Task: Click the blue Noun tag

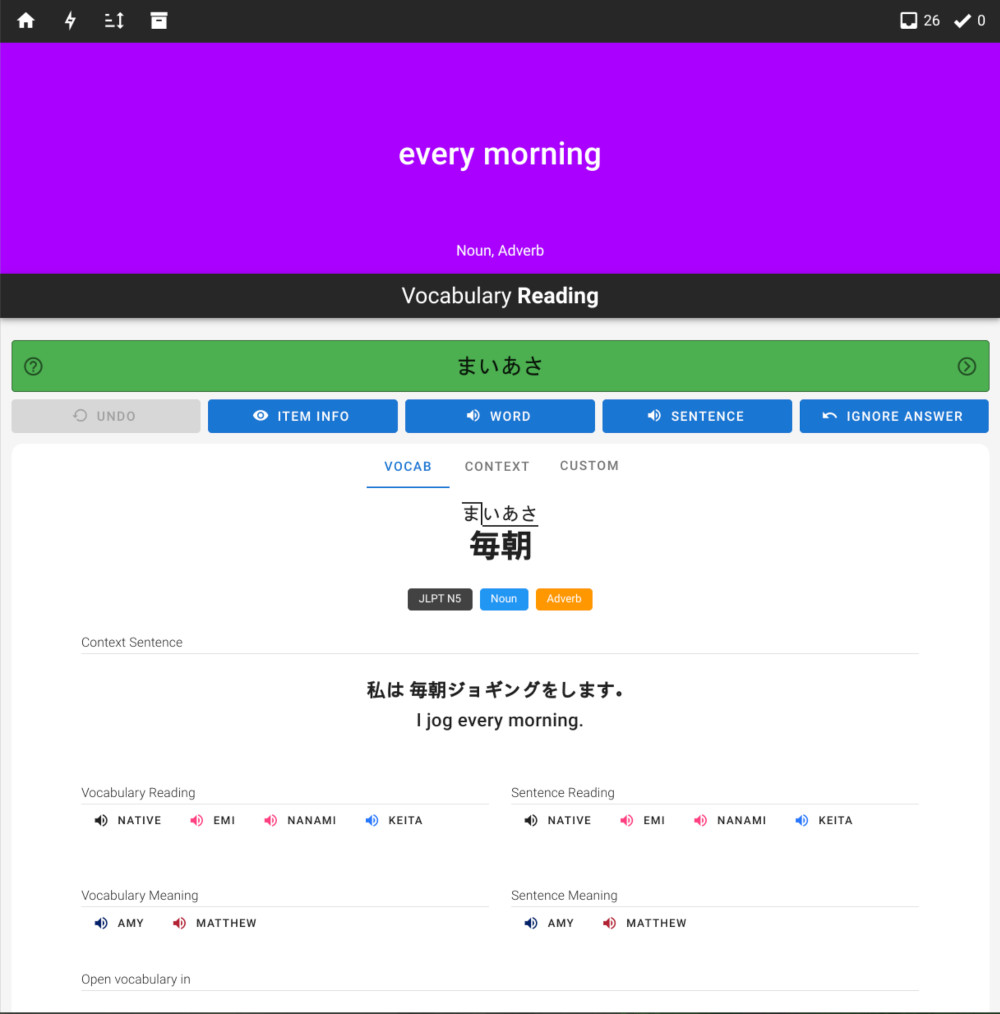Action: (x=504, y=599)
